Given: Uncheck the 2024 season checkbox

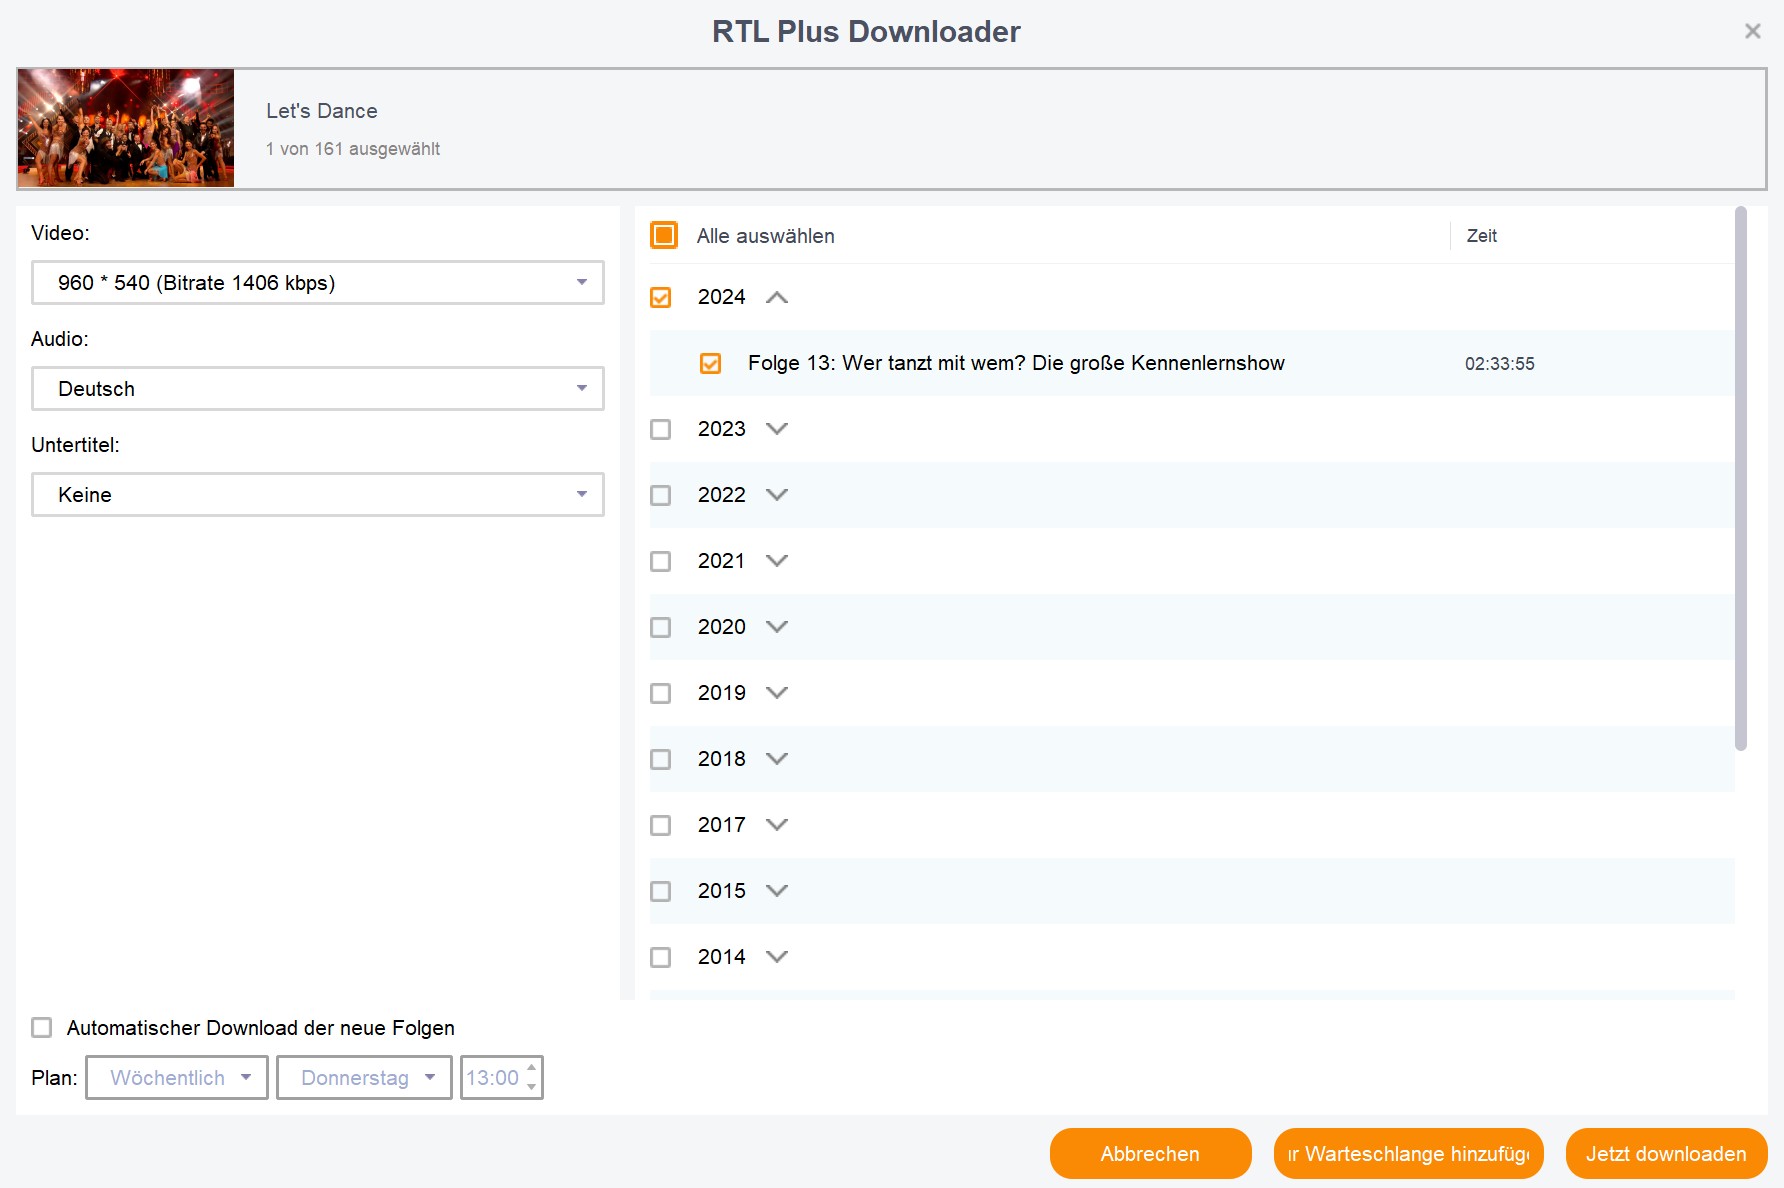Looking at the screenshot, I should pos(661,297).
